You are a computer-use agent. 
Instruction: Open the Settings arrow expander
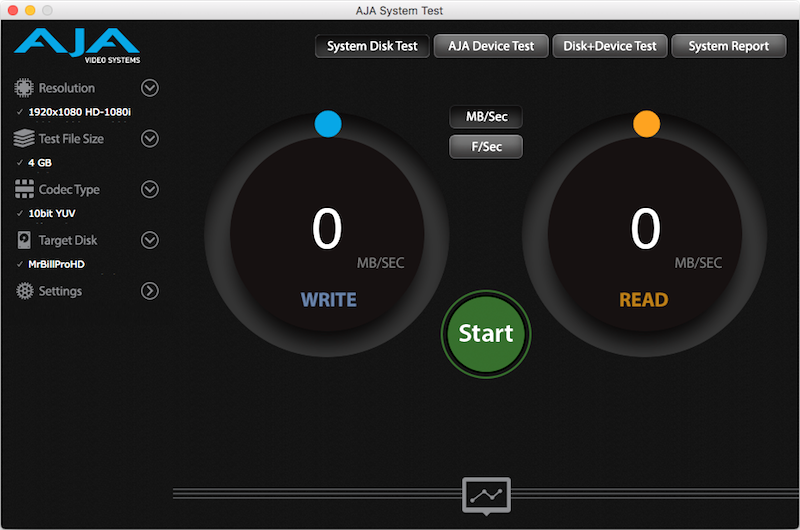[x=150, y=291]
